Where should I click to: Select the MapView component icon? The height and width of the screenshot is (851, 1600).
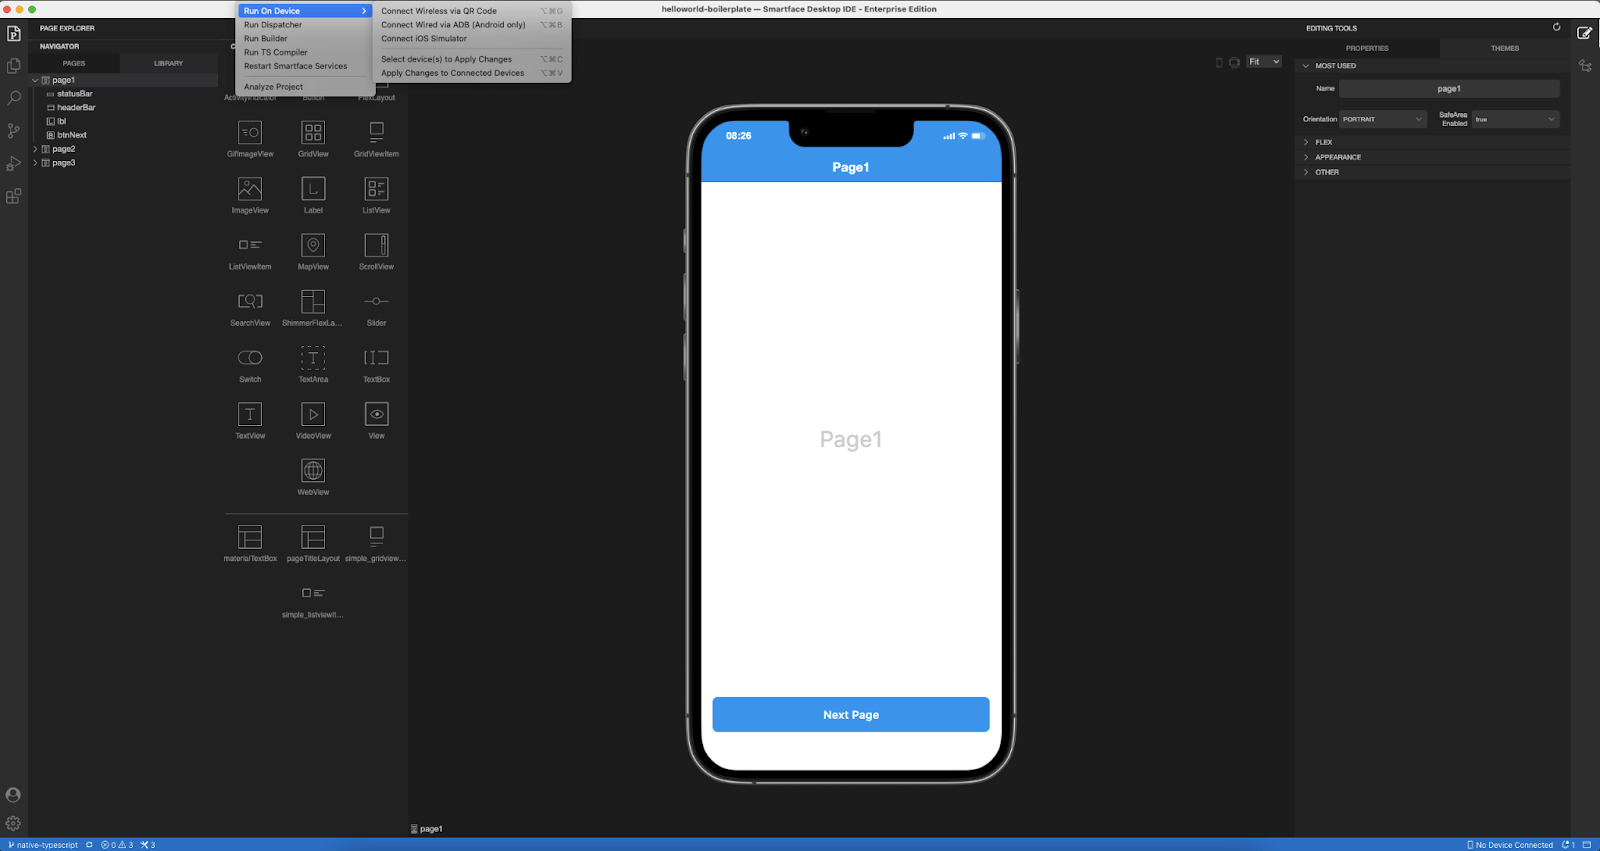[x=313, y=245]
